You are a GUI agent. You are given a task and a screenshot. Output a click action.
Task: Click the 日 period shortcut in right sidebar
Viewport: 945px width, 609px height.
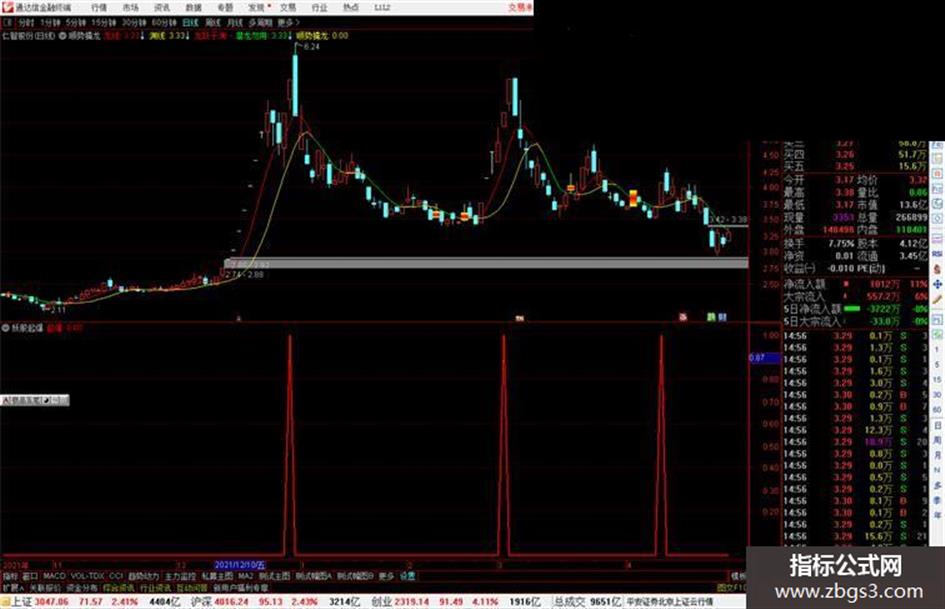point(937,426)
